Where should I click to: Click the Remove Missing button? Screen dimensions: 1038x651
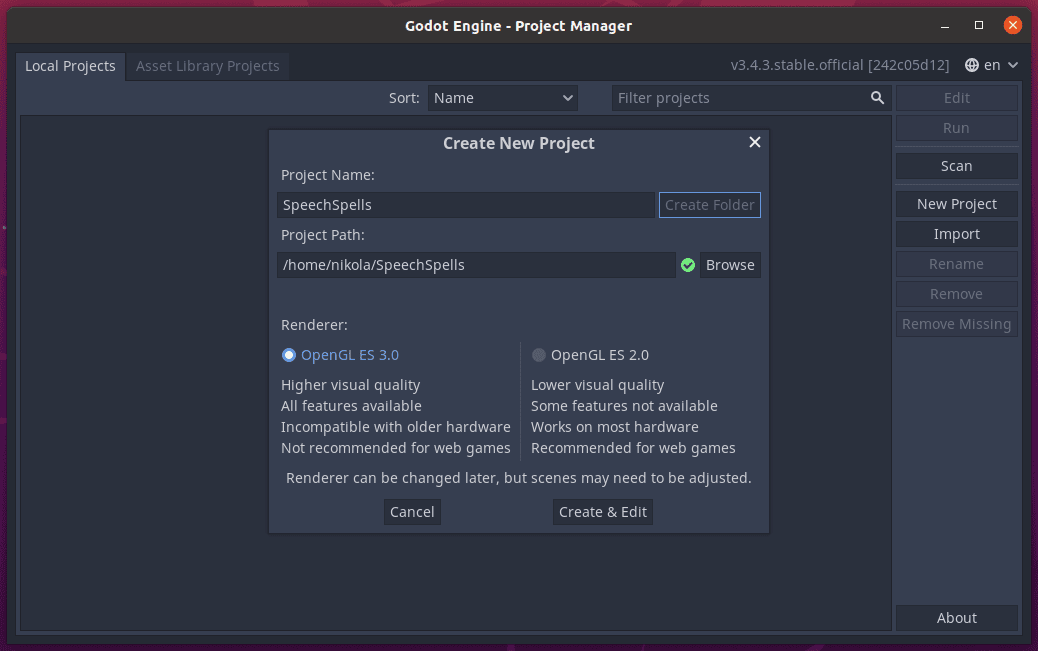click(957, 324)
